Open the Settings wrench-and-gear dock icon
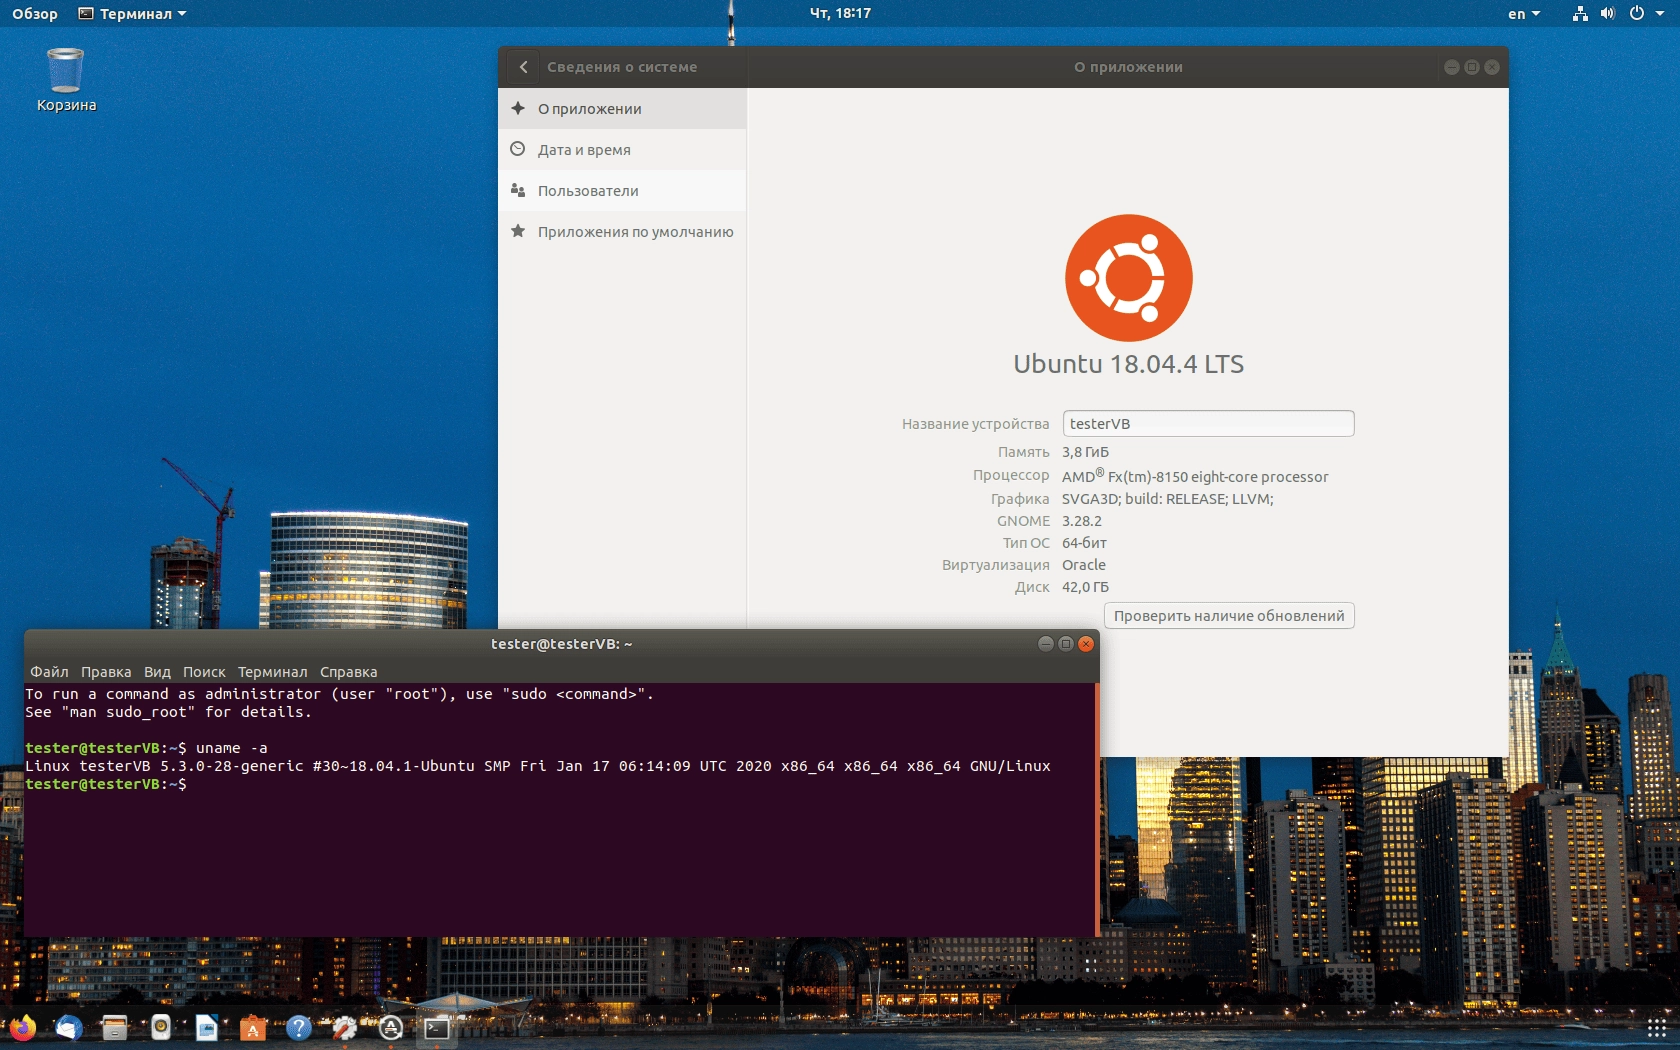The width and height of the screenshot is (1680, 1050). click(x=344, y=1027)
